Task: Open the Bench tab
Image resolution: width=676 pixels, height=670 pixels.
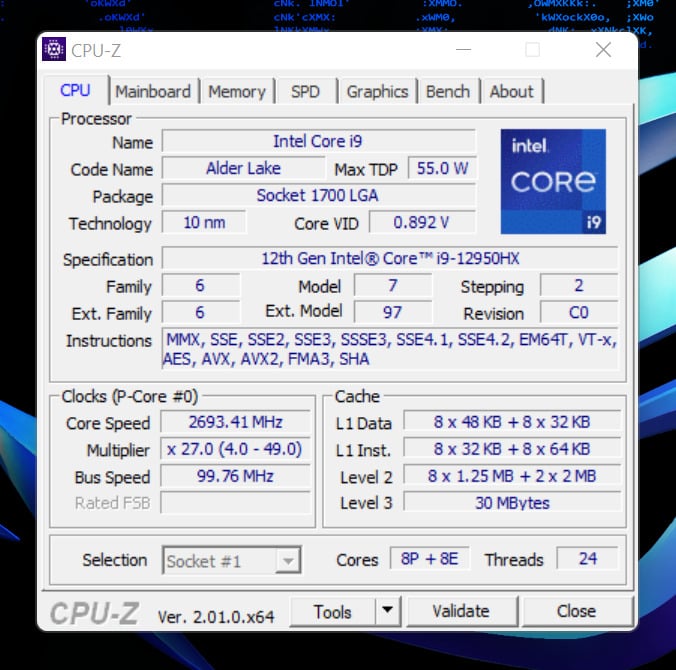Action: pyautogui.click(x=448, y=91)
